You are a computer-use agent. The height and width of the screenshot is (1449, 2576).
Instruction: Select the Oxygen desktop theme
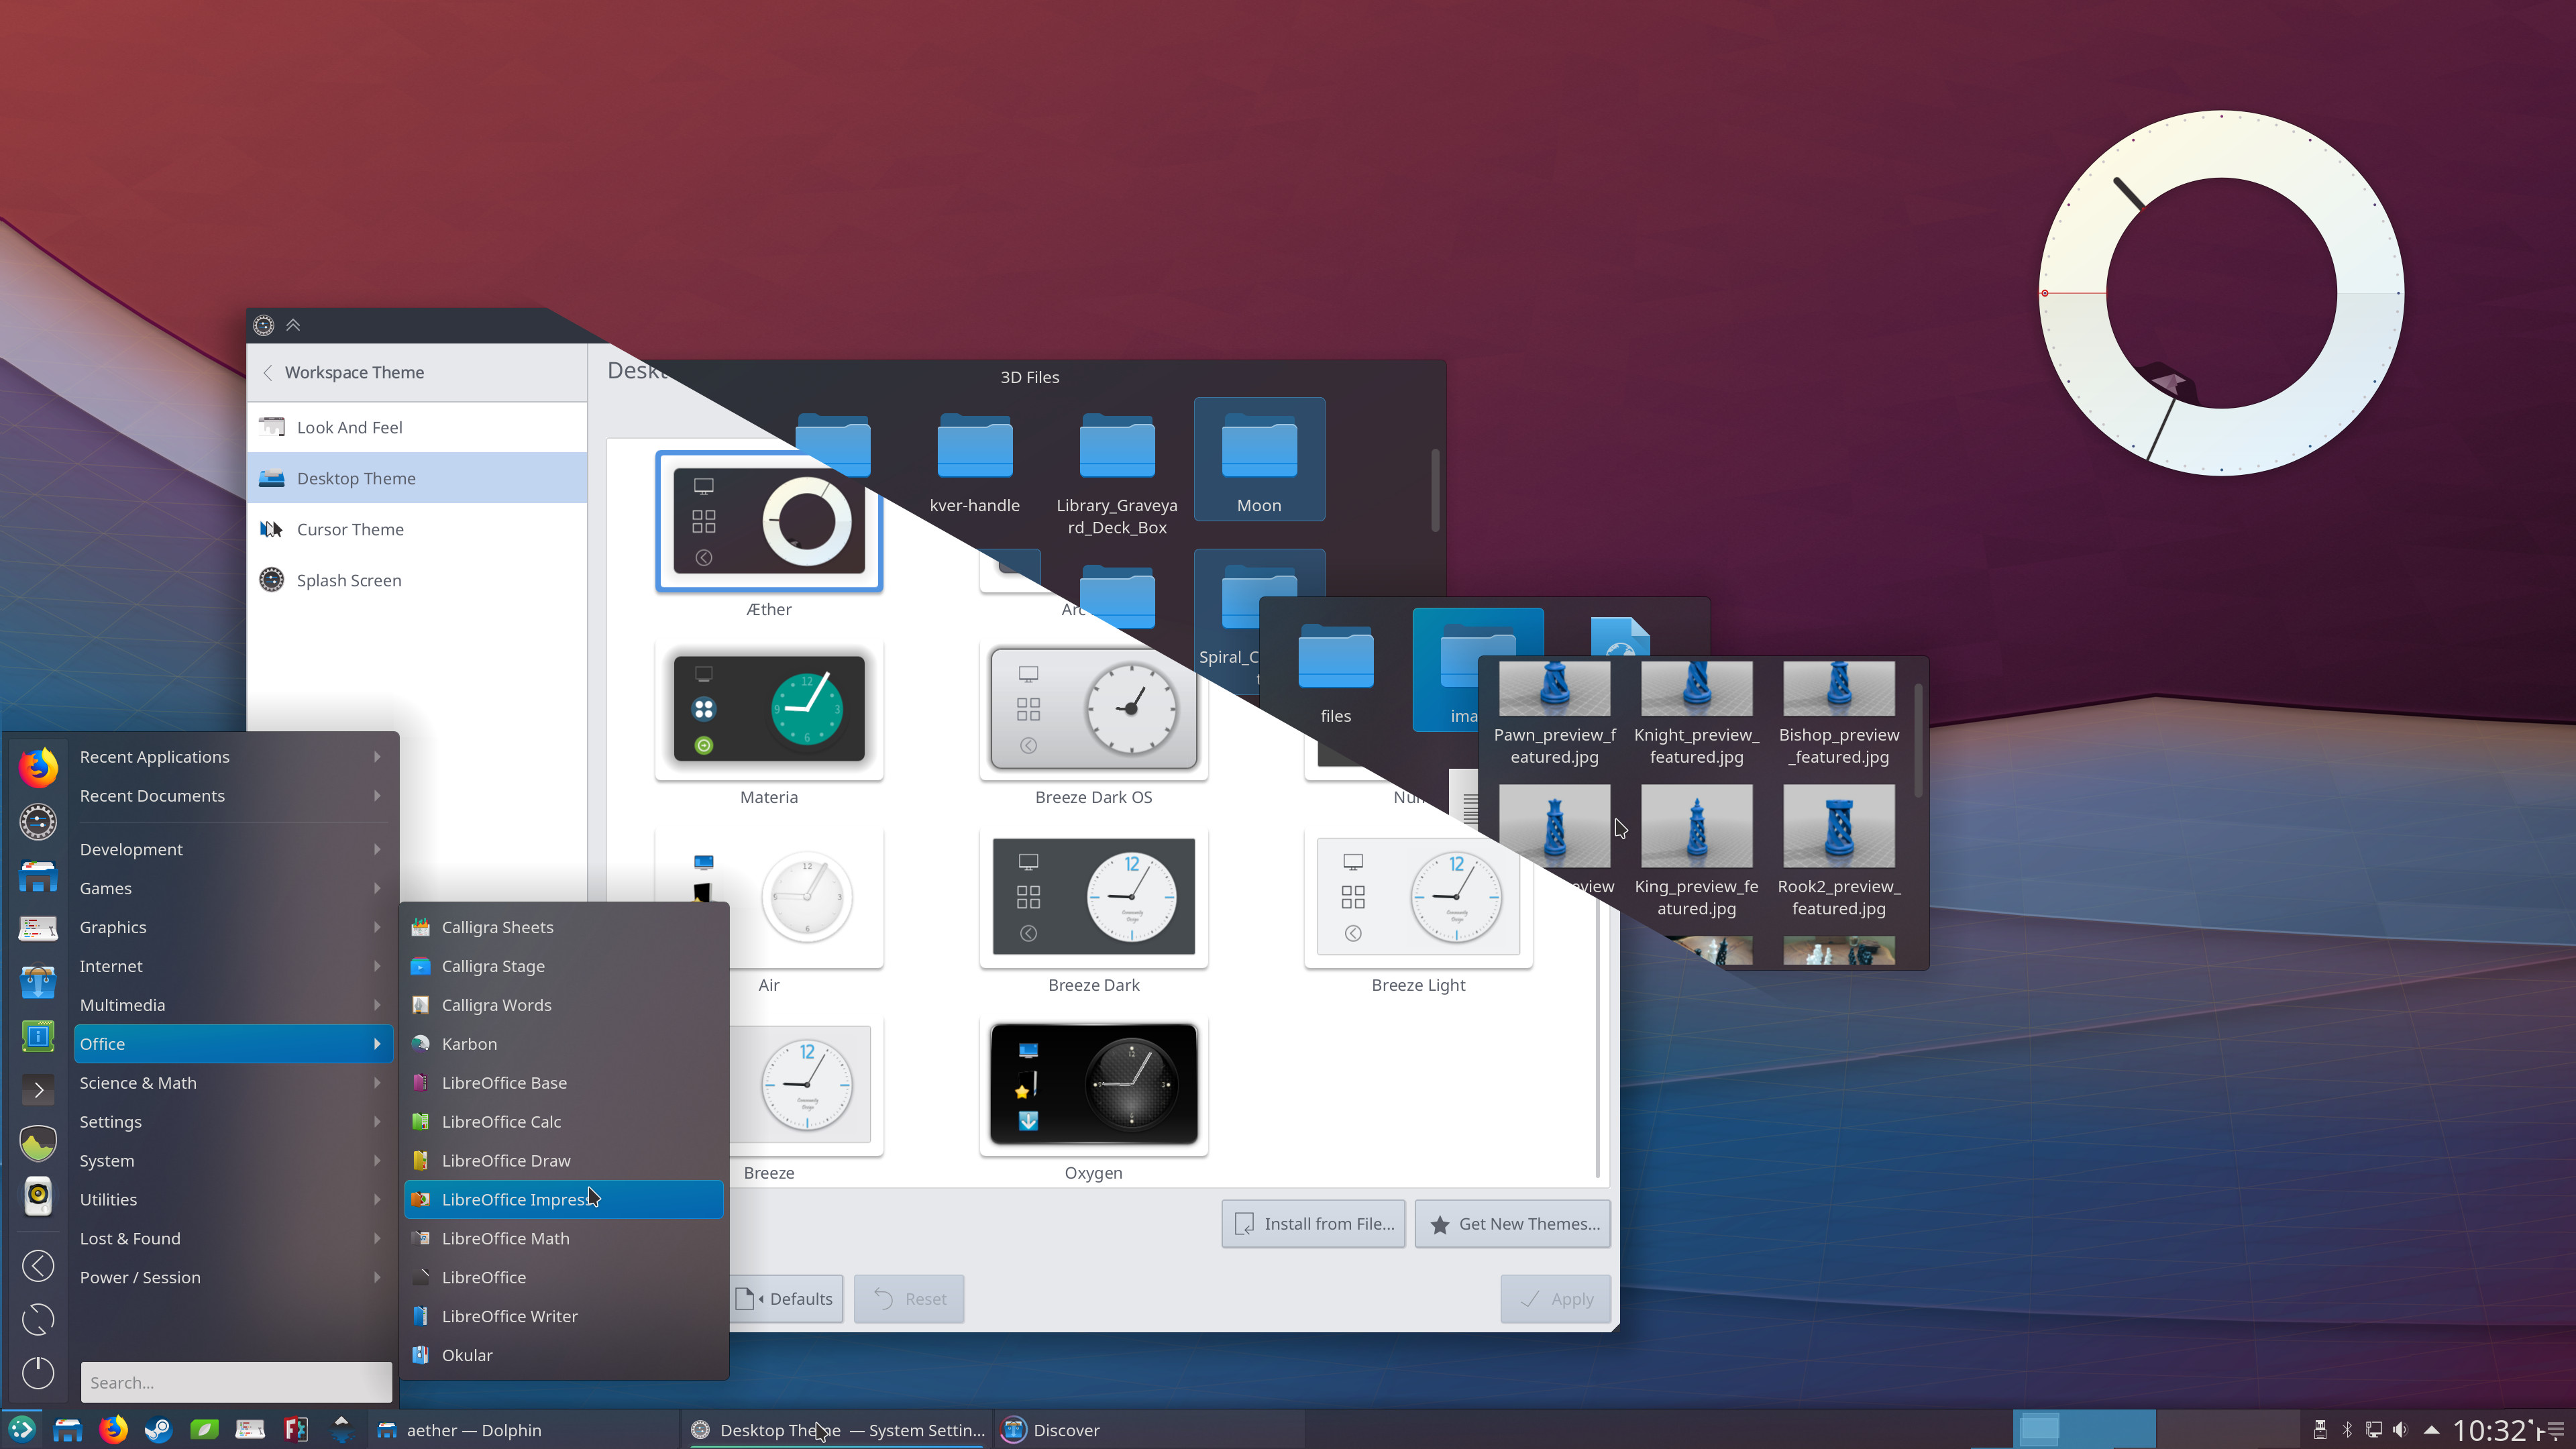[x=1093, y=1085]
